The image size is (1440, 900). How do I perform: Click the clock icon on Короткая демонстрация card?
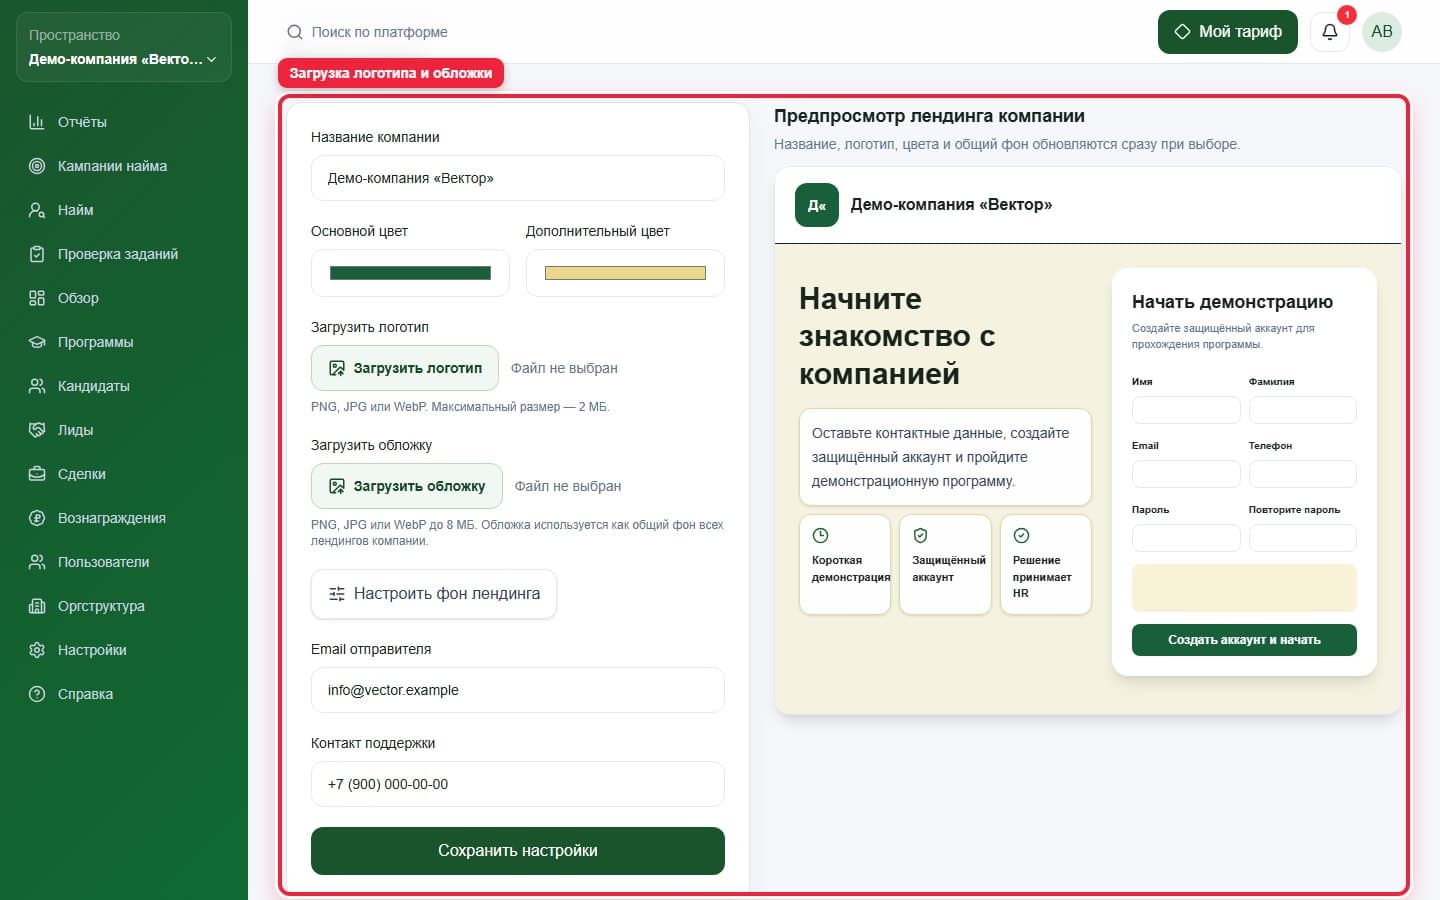tap(821, 535)
